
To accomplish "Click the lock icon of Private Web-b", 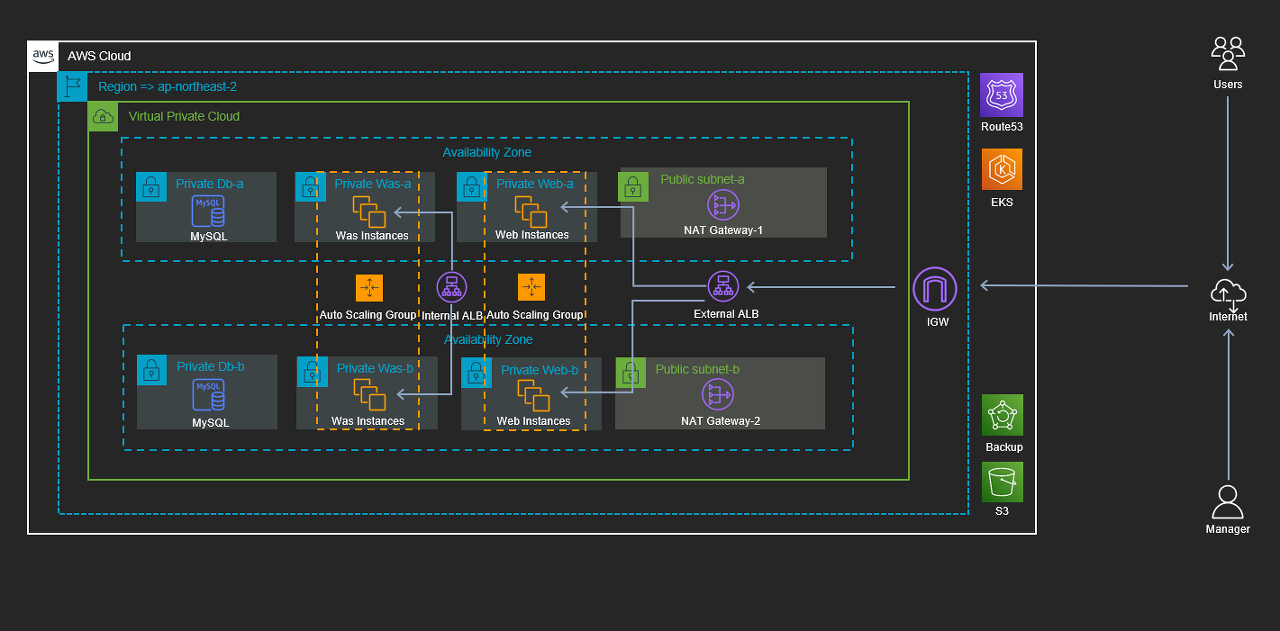I will click(476, 372).
